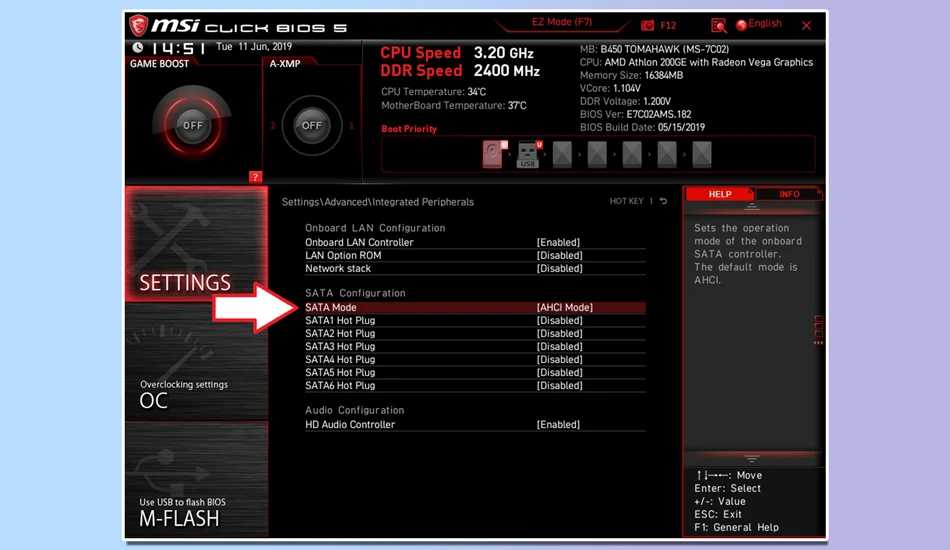
Task: Switch to EZ Mode (F7)
Action: (562, 22)
